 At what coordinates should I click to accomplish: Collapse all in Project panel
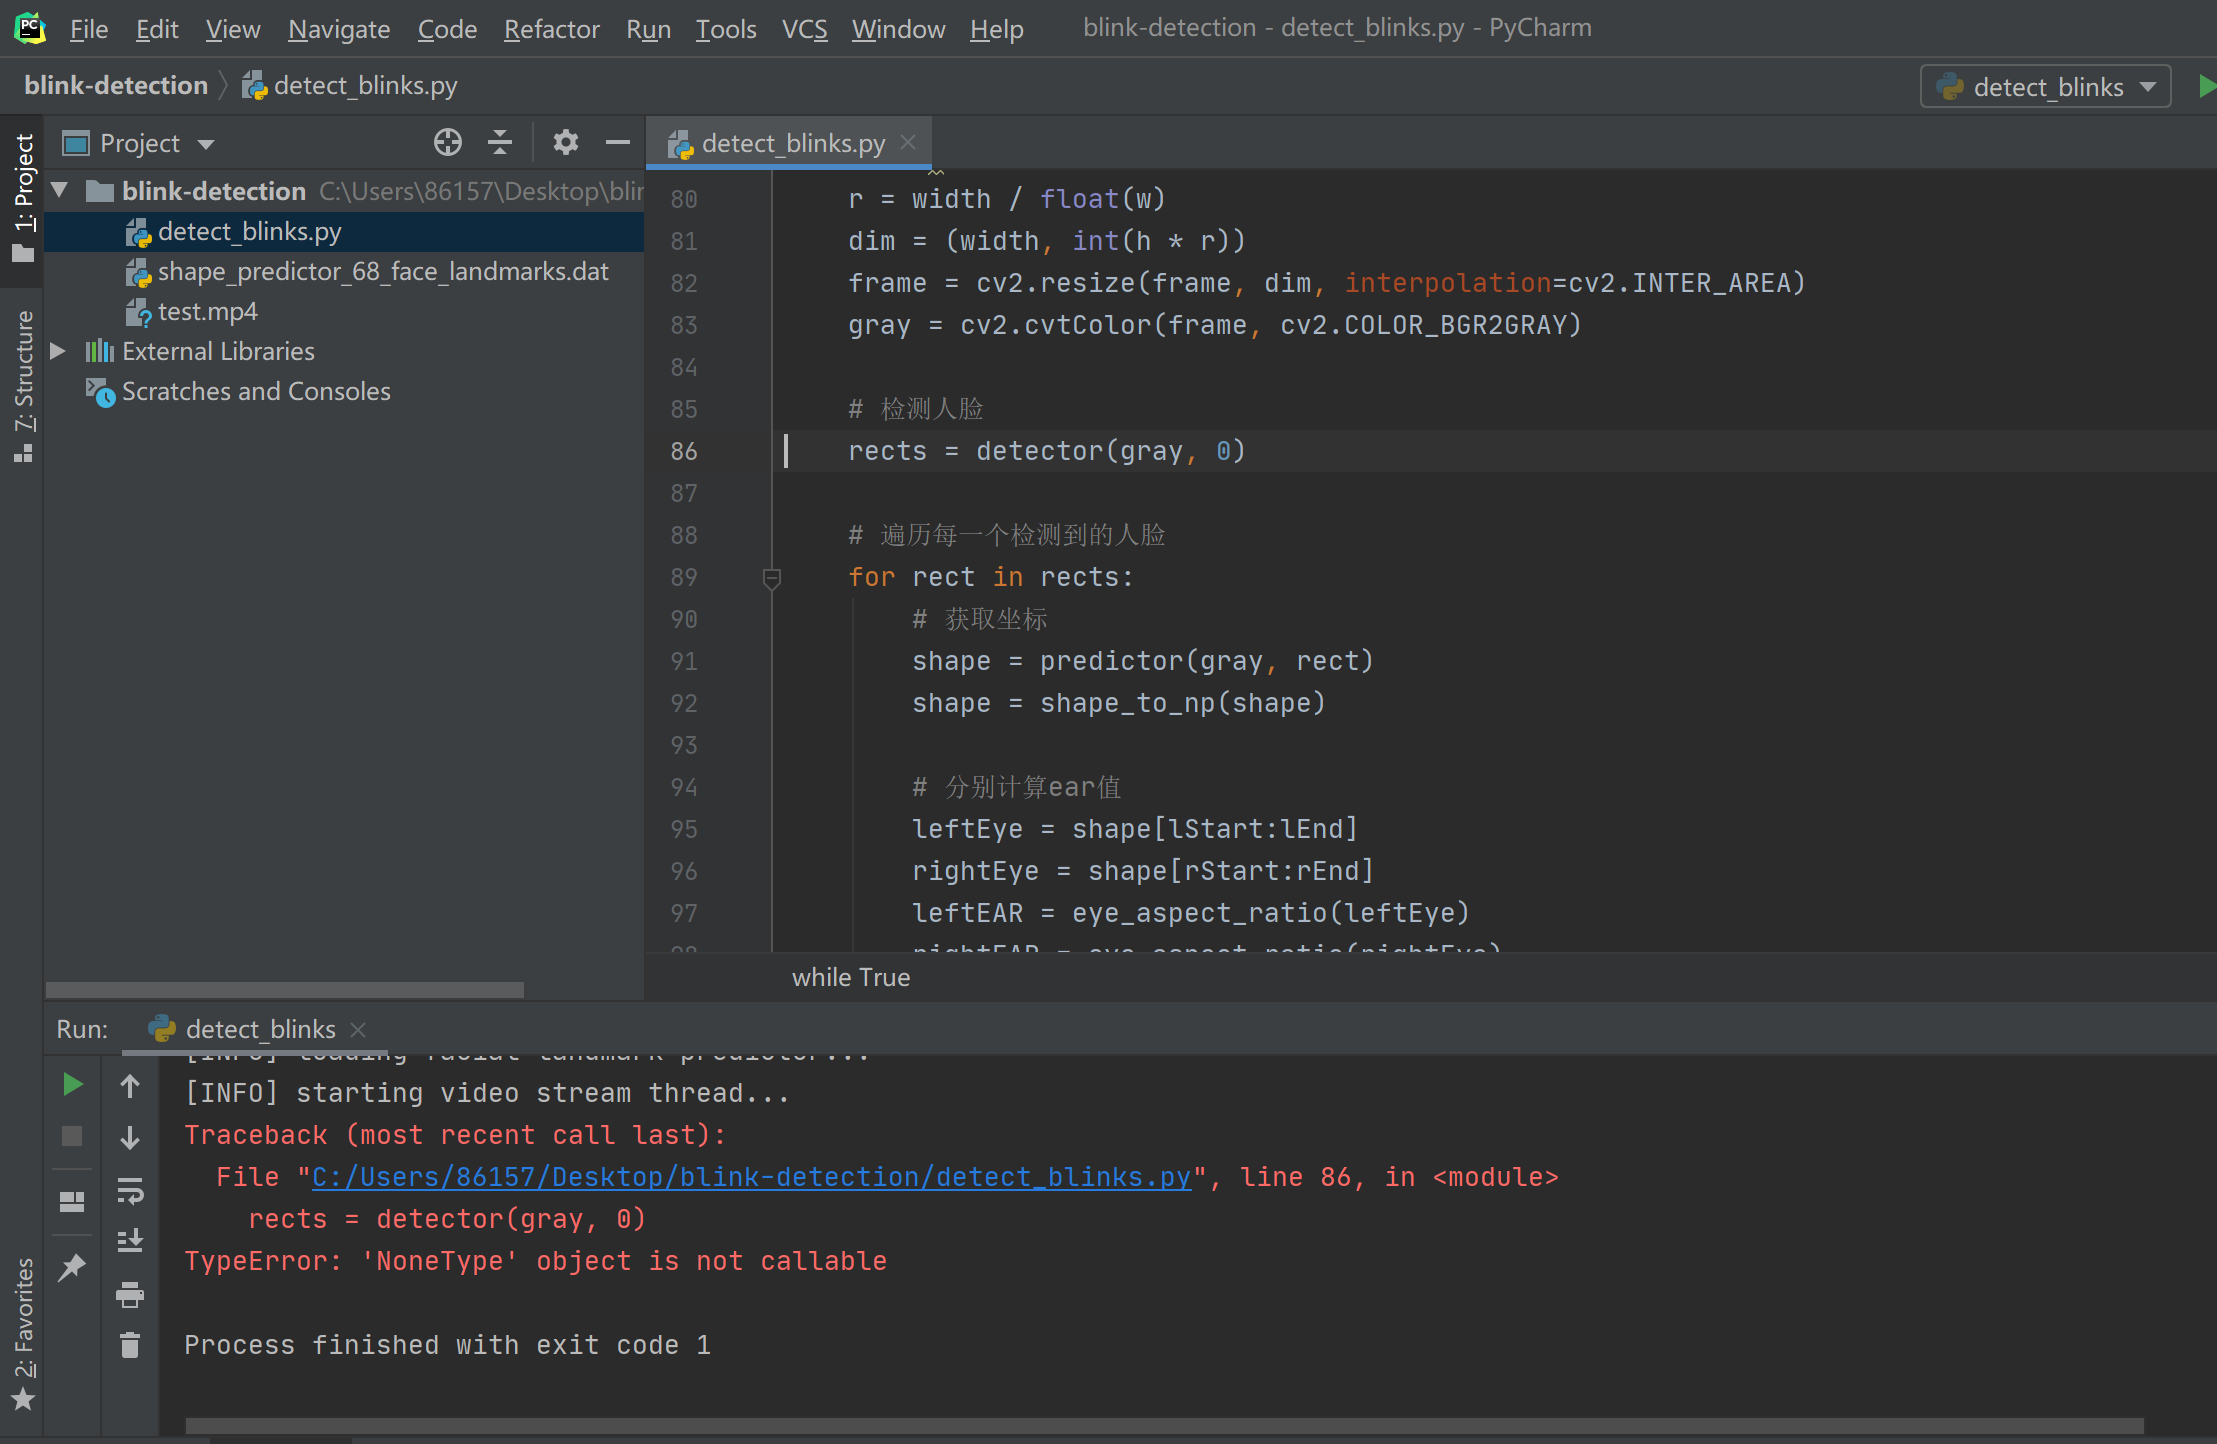click(500, 143)
